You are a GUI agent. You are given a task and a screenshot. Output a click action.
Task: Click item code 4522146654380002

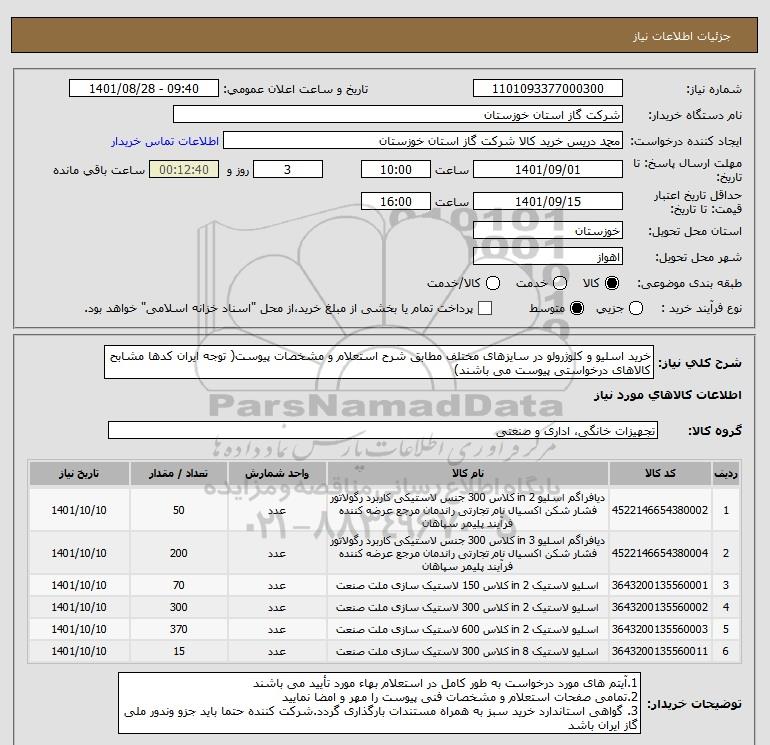pyautogui.click(x=660, y=510)
